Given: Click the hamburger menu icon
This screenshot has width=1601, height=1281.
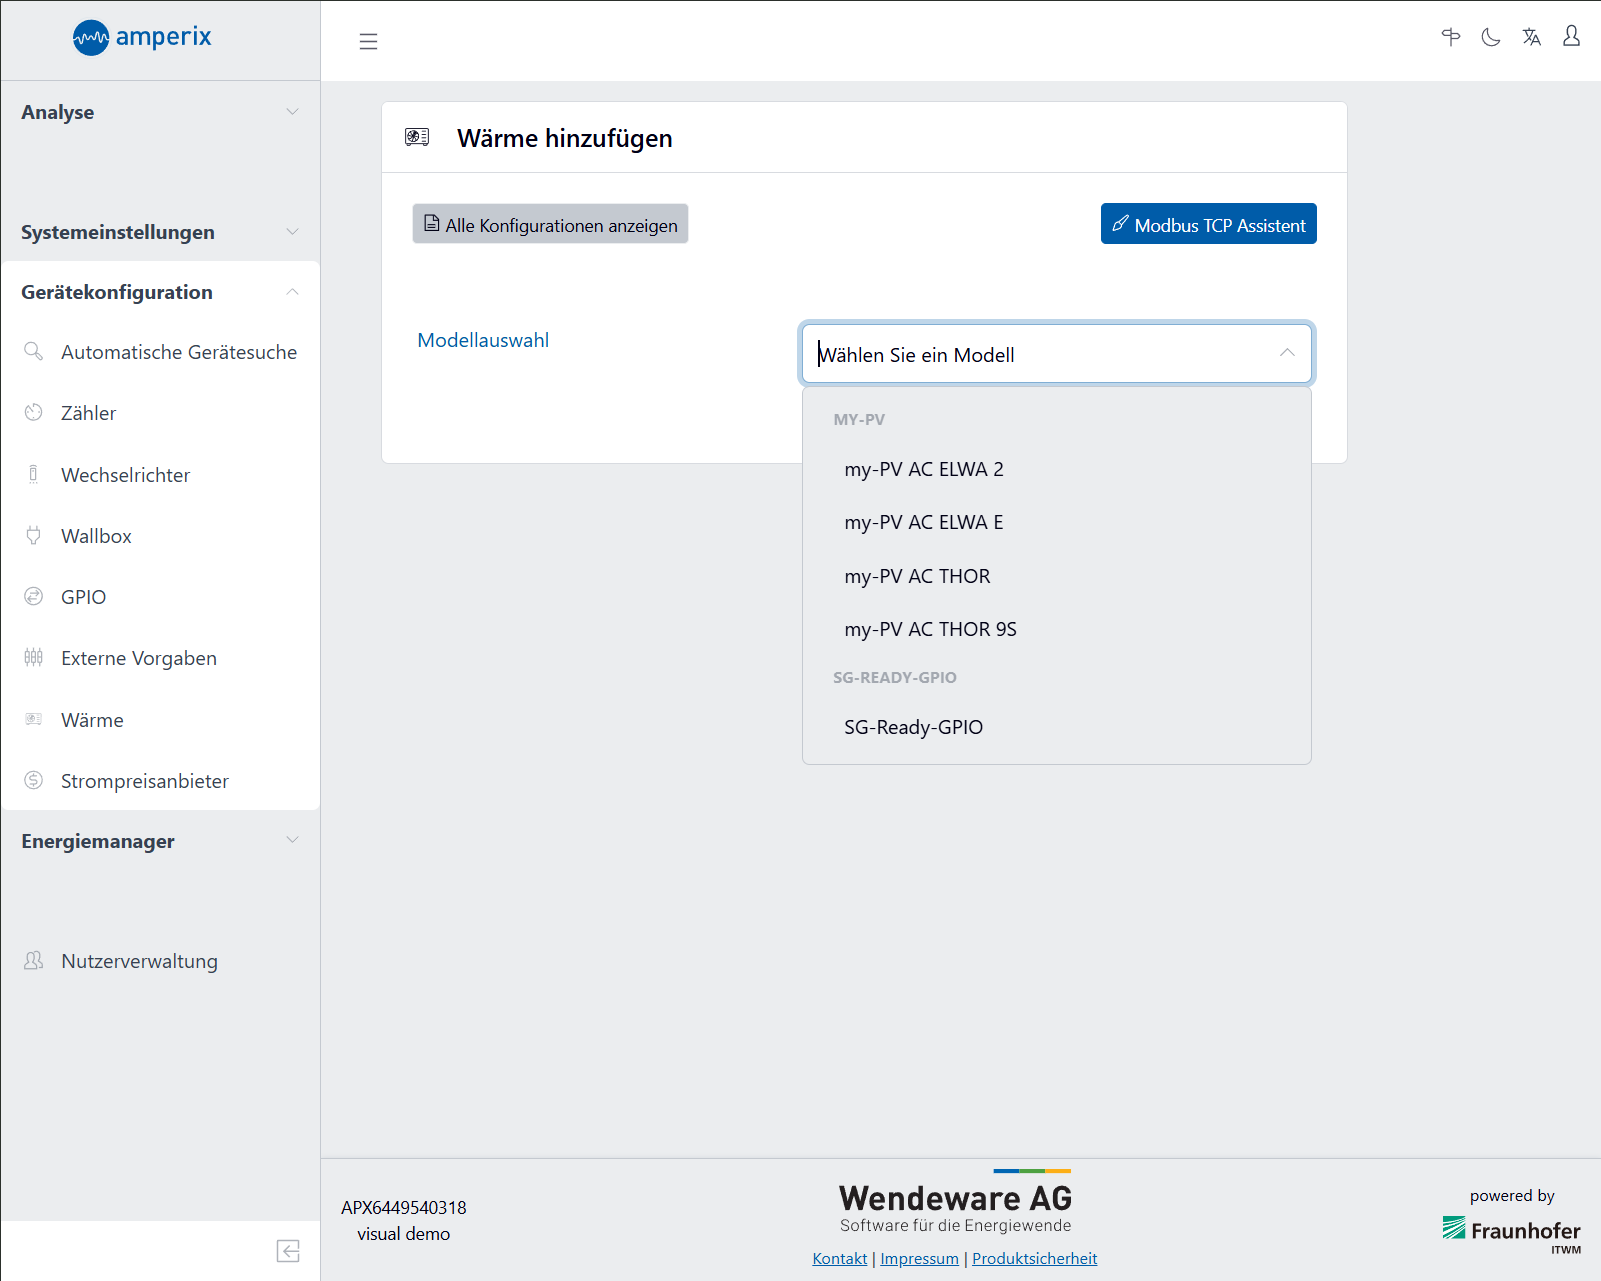Looking at the screenshot, I should pyautogui.click(x=368, y=41).
